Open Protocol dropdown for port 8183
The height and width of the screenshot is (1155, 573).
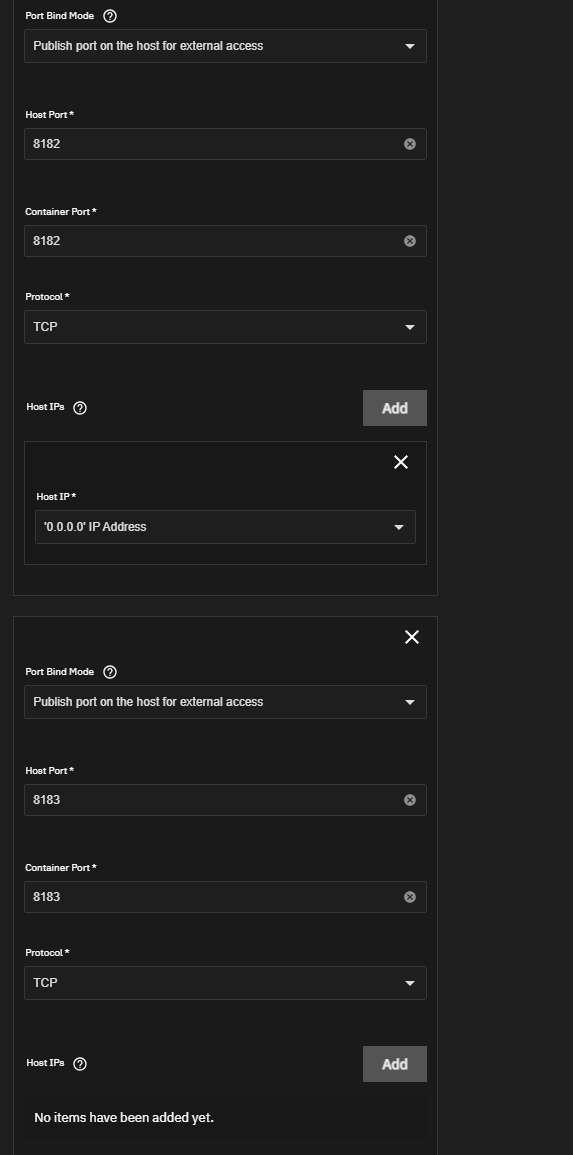(x=225, y=983)
